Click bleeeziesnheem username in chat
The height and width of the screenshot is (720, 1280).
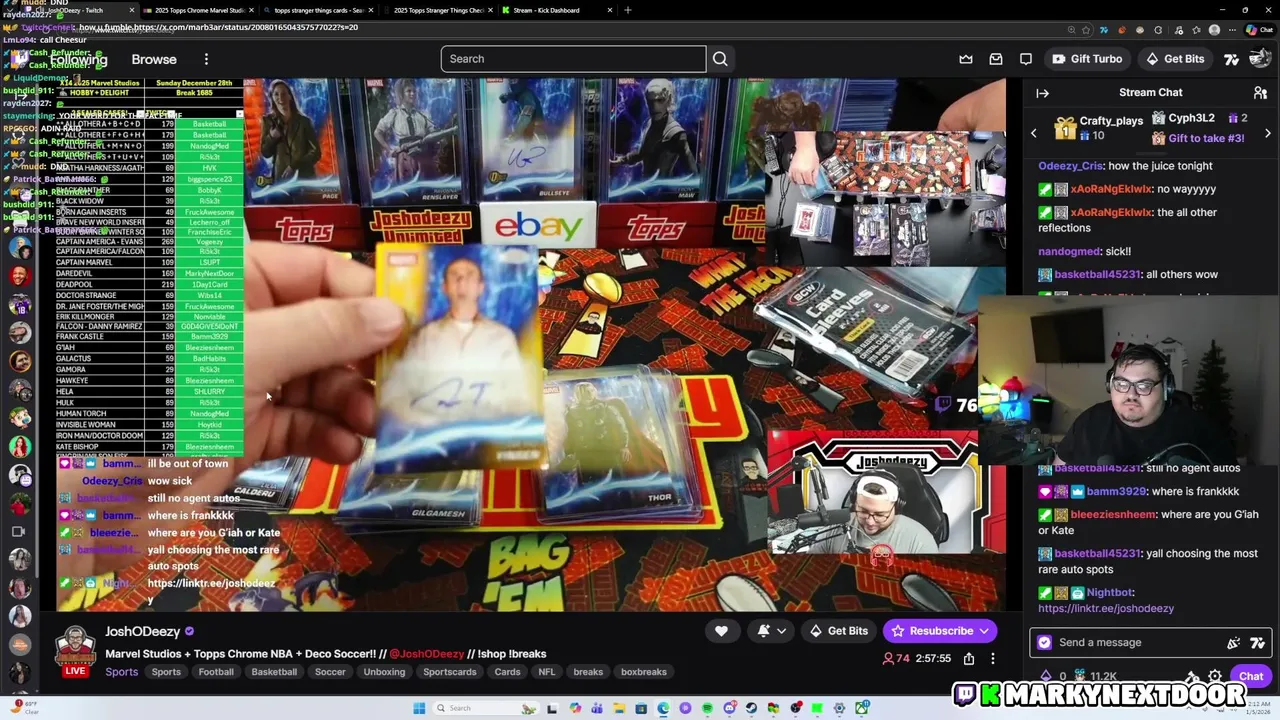coord(1113,514)
